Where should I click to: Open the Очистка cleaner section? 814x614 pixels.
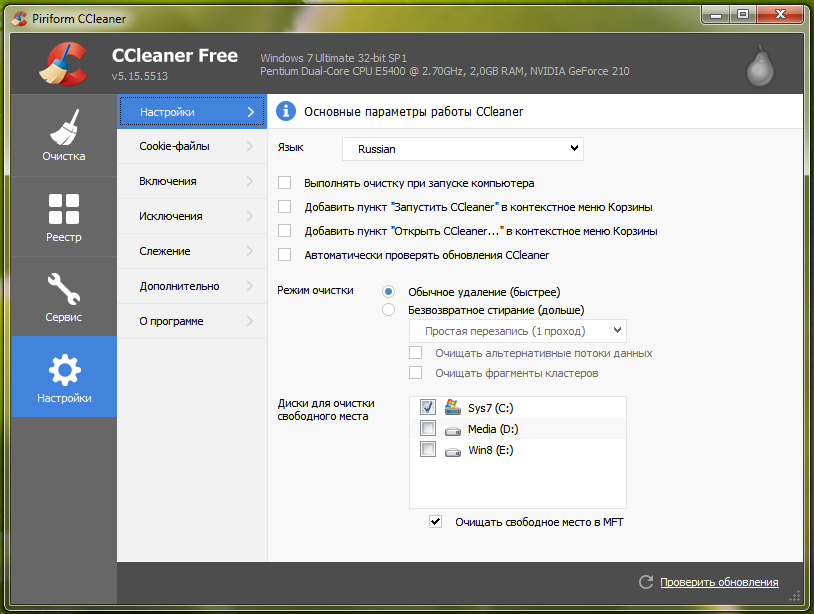click(63, 135)
